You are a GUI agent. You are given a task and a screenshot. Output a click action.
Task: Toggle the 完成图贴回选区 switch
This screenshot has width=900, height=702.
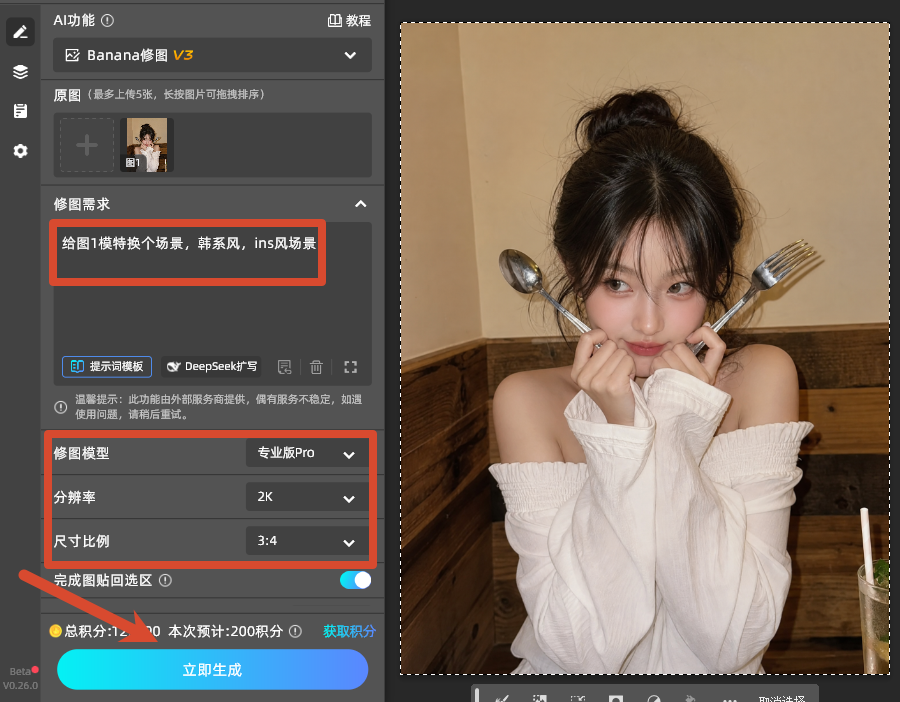(x=355, y=580)
